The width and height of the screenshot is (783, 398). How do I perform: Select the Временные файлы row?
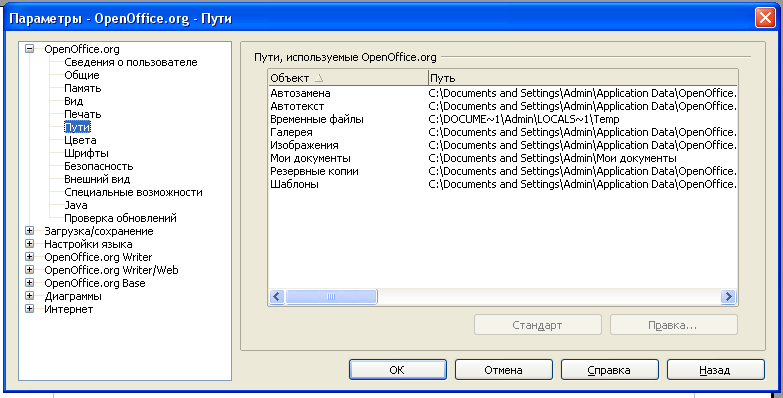(502, 119)
